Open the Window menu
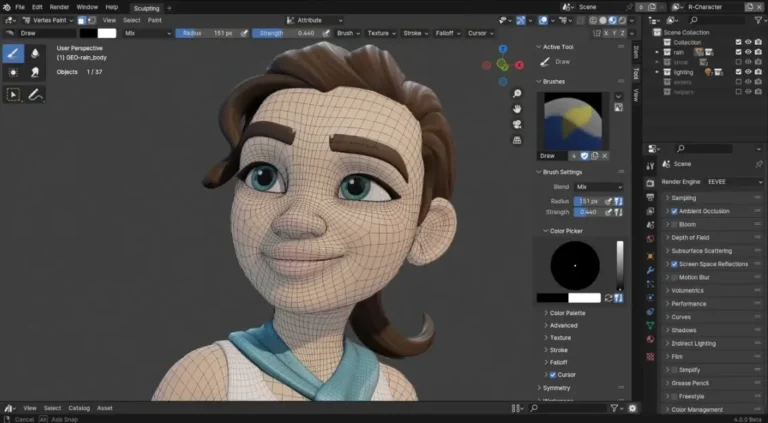 (x=87, y=7)
